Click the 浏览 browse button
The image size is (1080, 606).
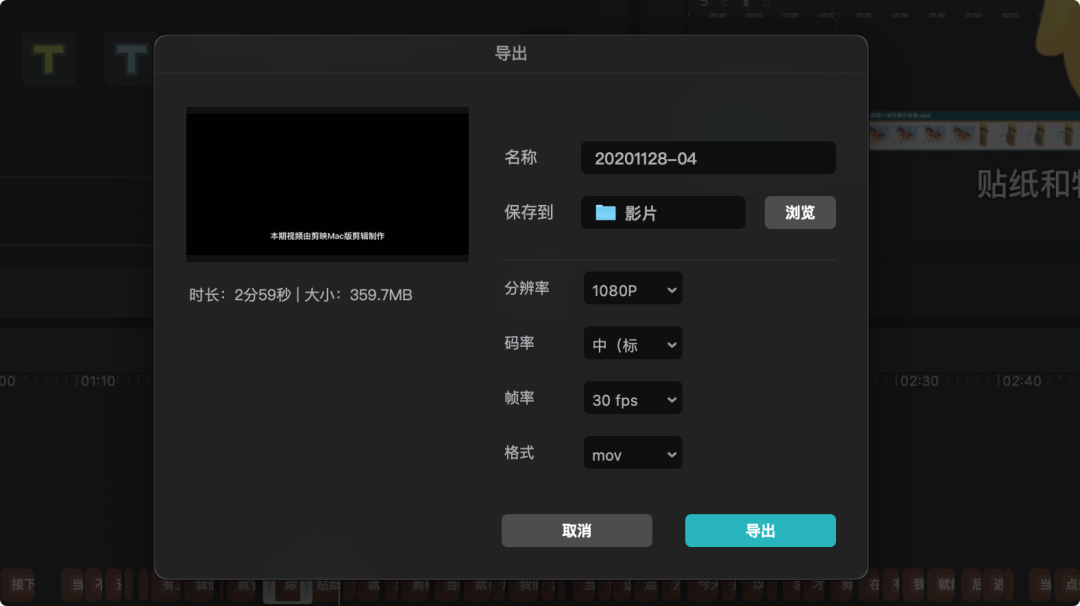click(x=800, y=213)
